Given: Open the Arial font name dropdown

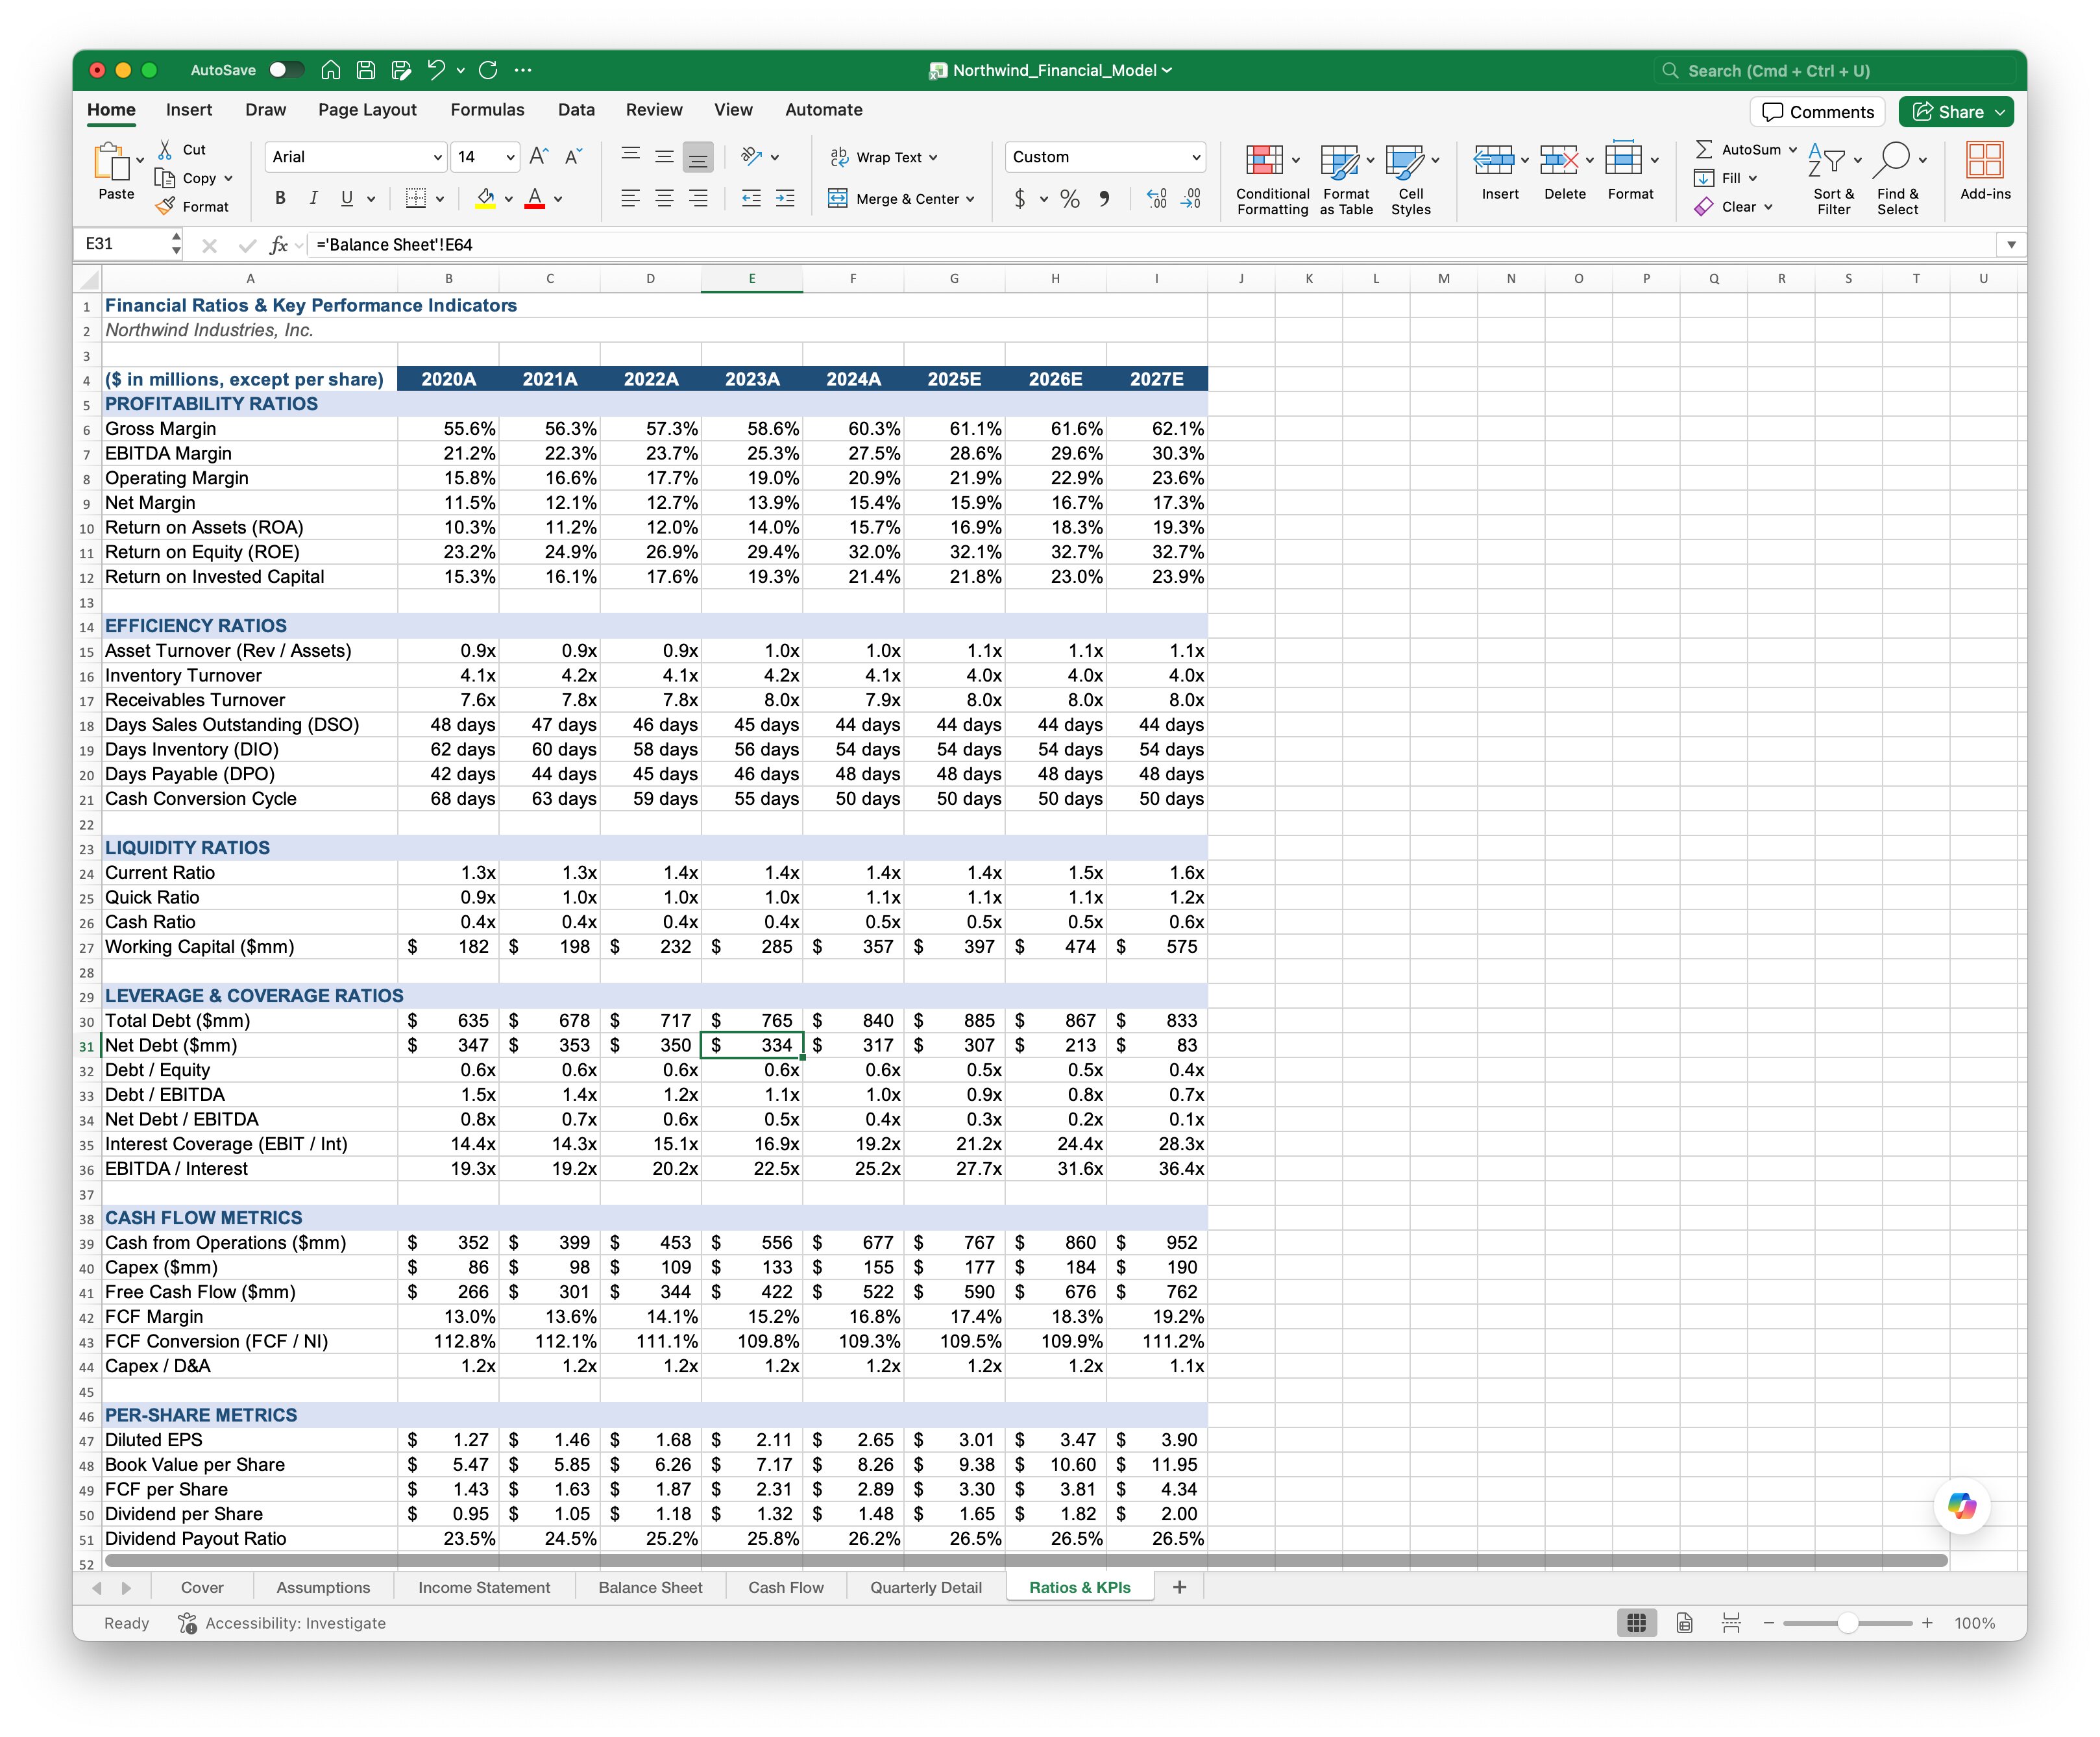Looking at the screenshot, I should [437, 157].
